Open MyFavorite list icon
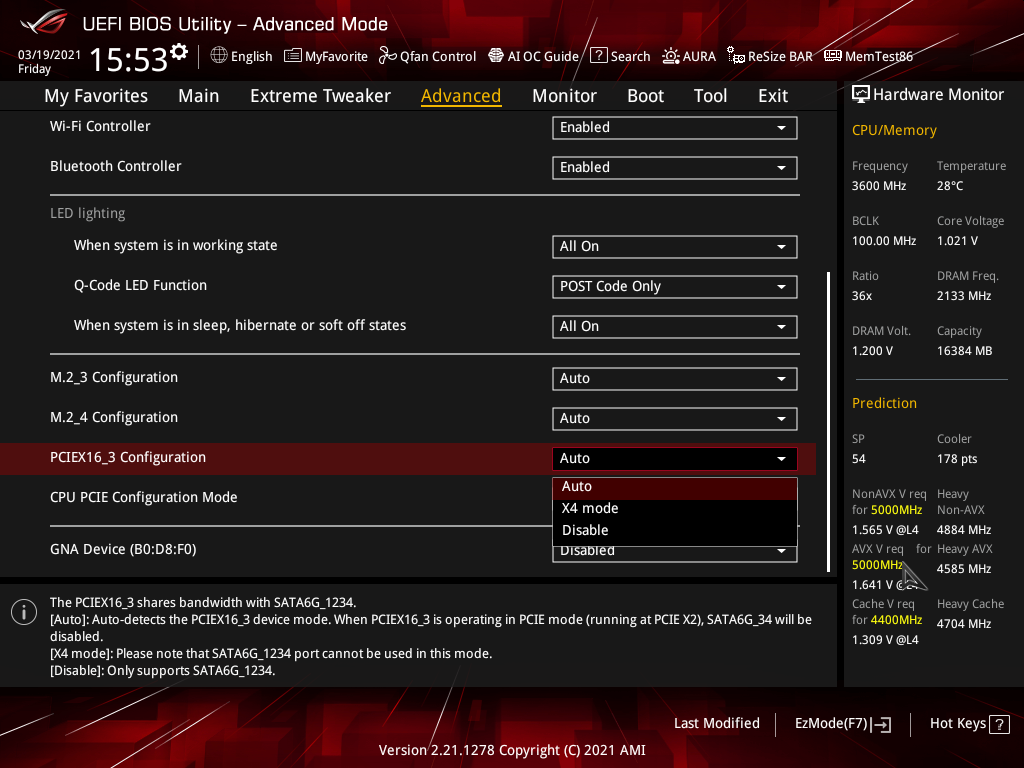Viewport: 1024px width, 768px height. [293, 56]
